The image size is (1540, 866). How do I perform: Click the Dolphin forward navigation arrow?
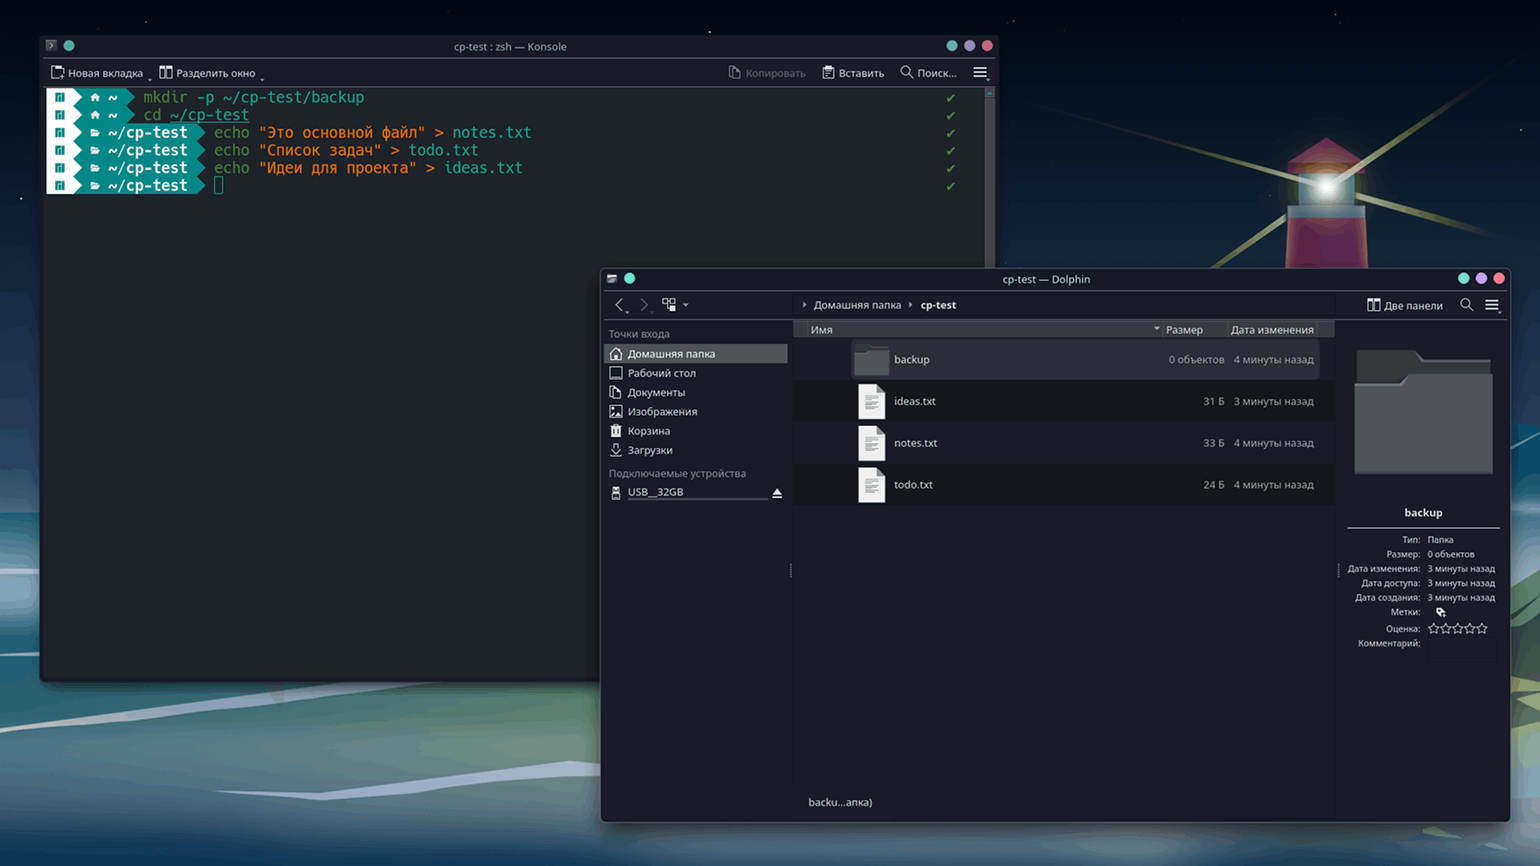(644, 305)
